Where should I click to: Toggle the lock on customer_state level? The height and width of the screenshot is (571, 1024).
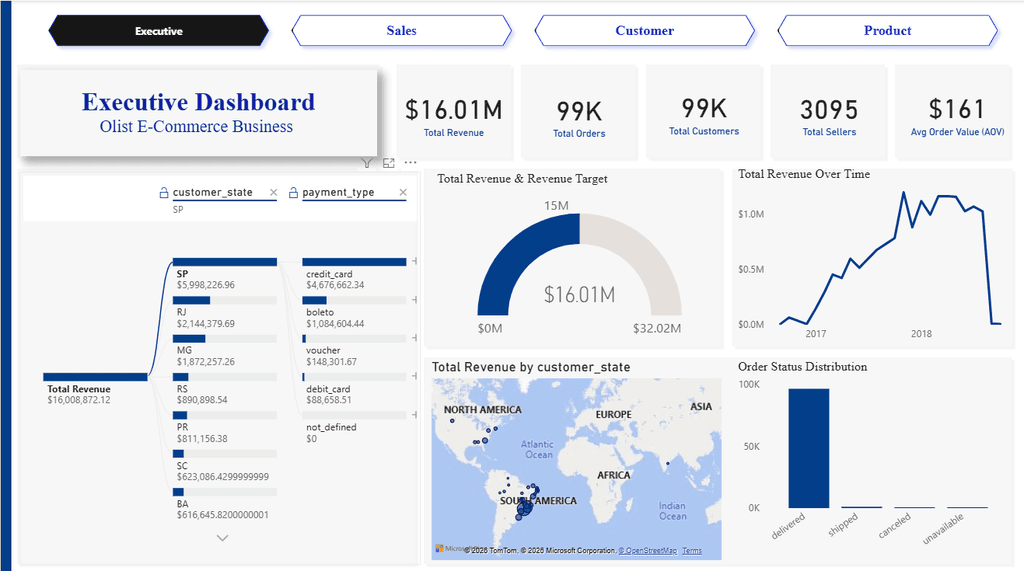click(164, 192)
